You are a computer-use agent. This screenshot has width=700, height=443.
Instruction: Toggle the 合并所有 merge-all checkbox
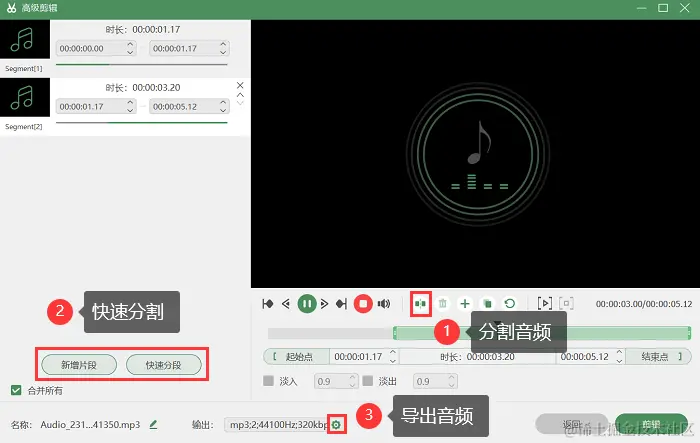pyautogui.click(x=16, y=390)
